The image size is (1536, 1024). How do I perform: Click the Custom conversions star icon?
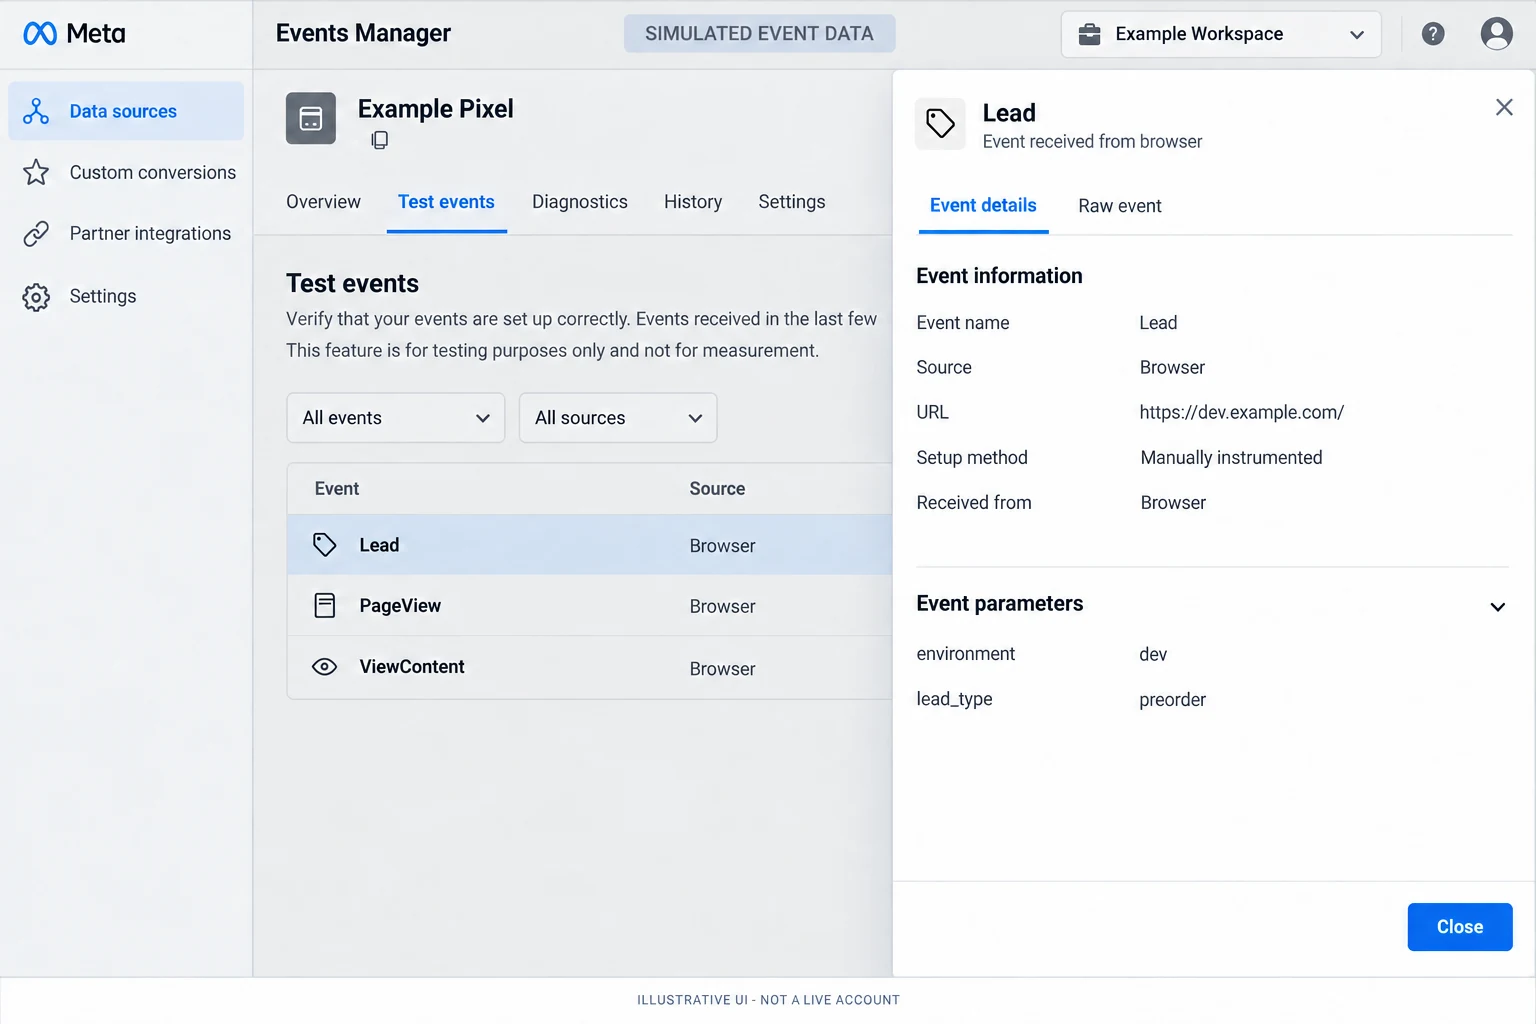(x=36, y=172)
